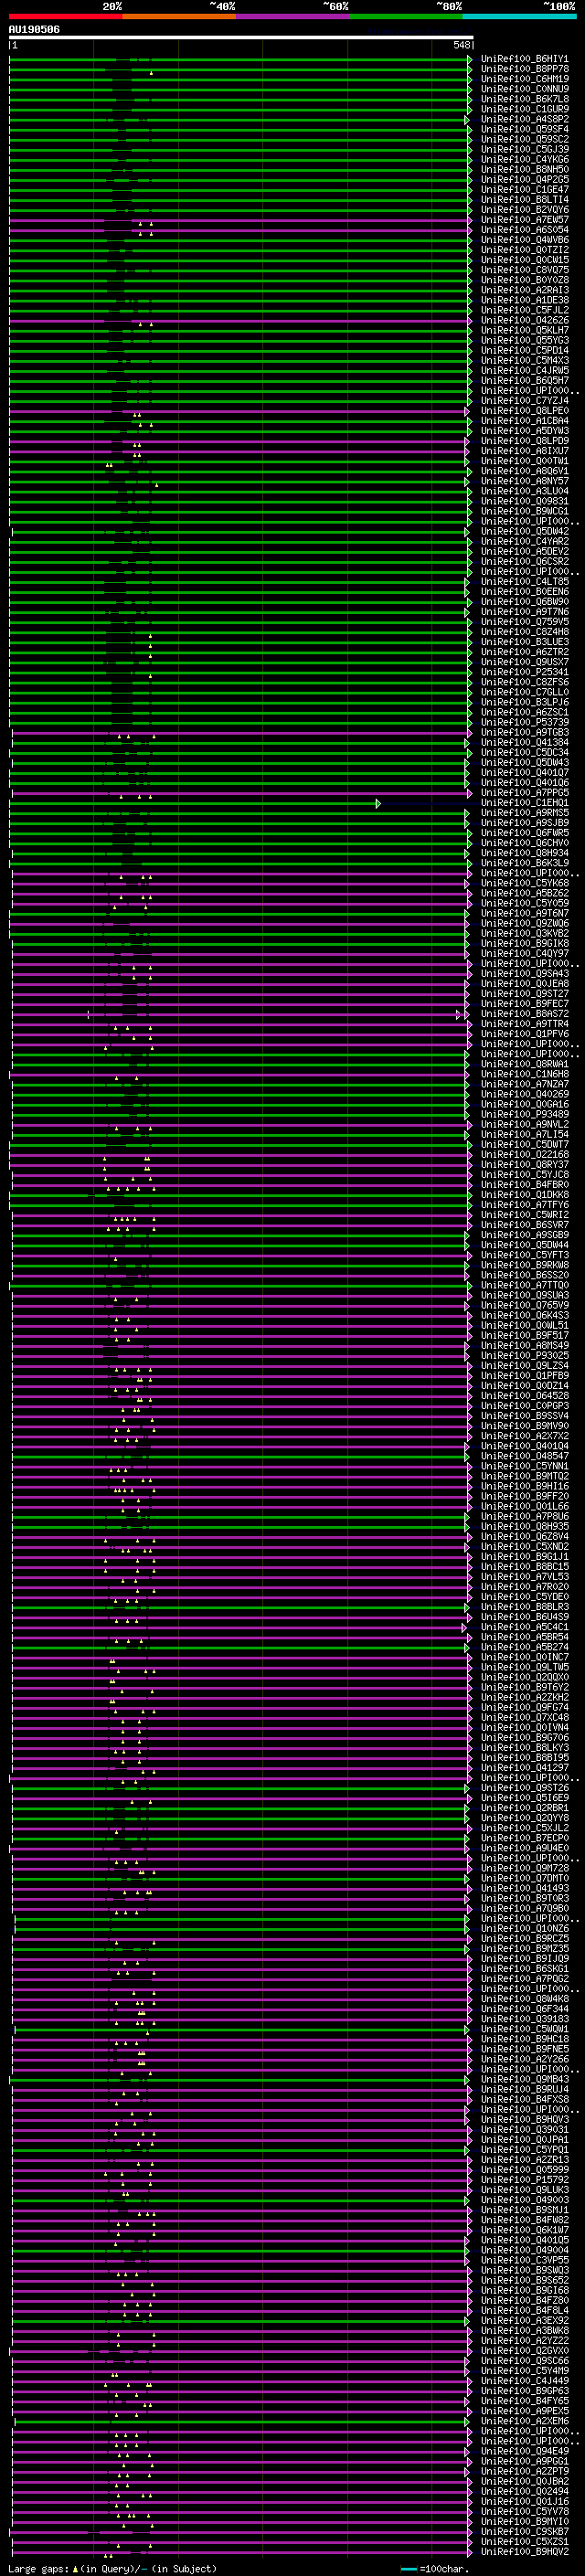Screen dimensions: 585x2576
Task: Click the UniRef100_Q5KLH7 label
Action: point(524,330)
